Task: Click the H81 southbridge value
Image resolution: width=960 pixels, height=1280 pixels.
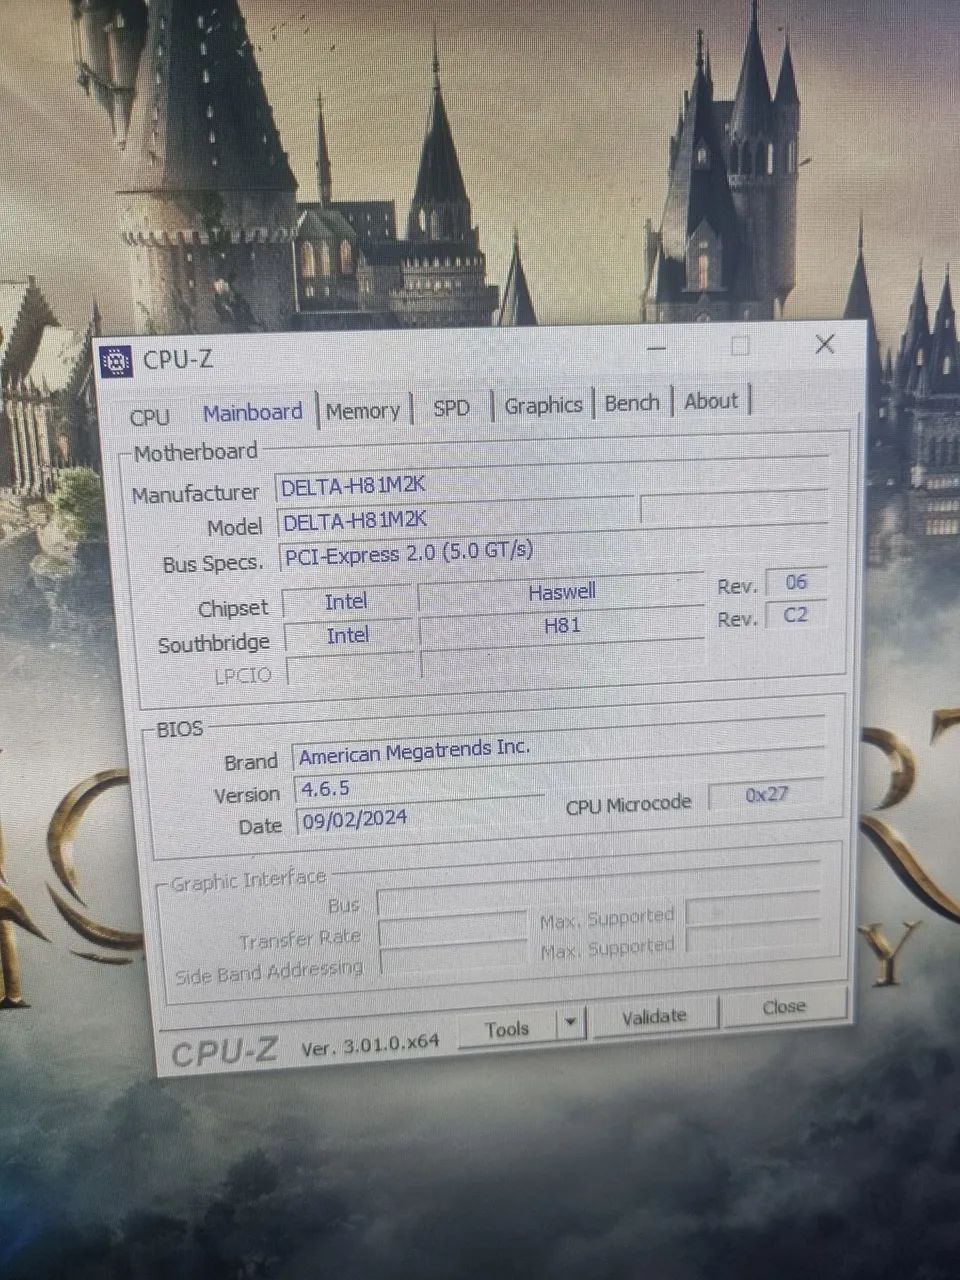Action: click(562, 626)
